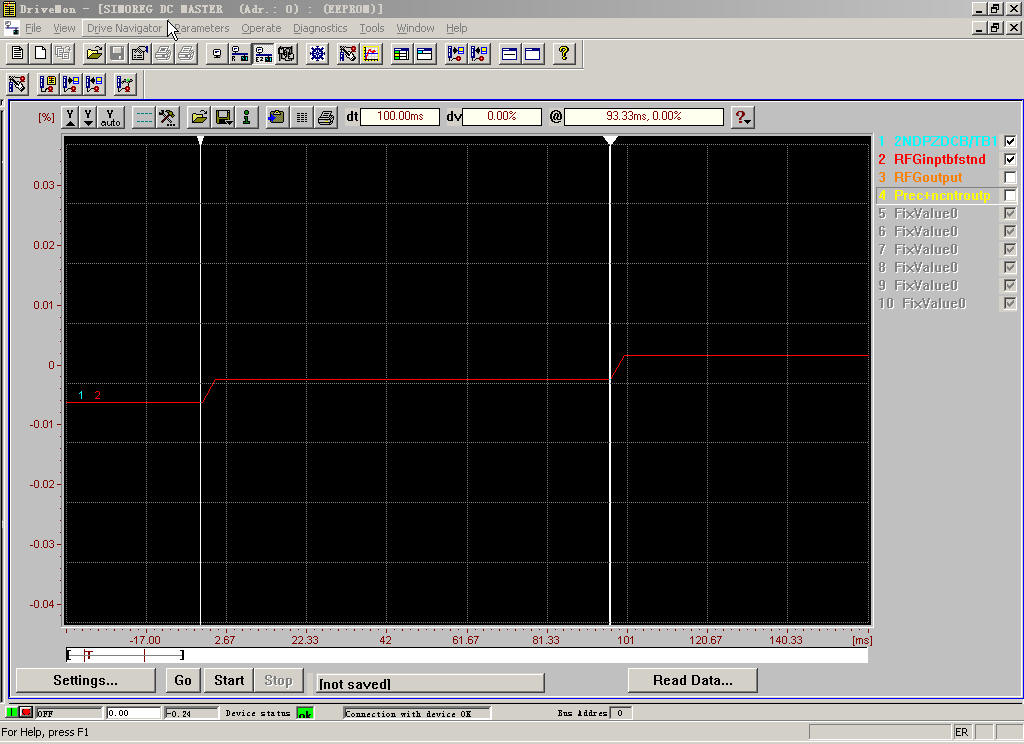Show trace info with green i icon
Image resolution: width=1024 pixels, height=744 pixels.
point(246,118)
